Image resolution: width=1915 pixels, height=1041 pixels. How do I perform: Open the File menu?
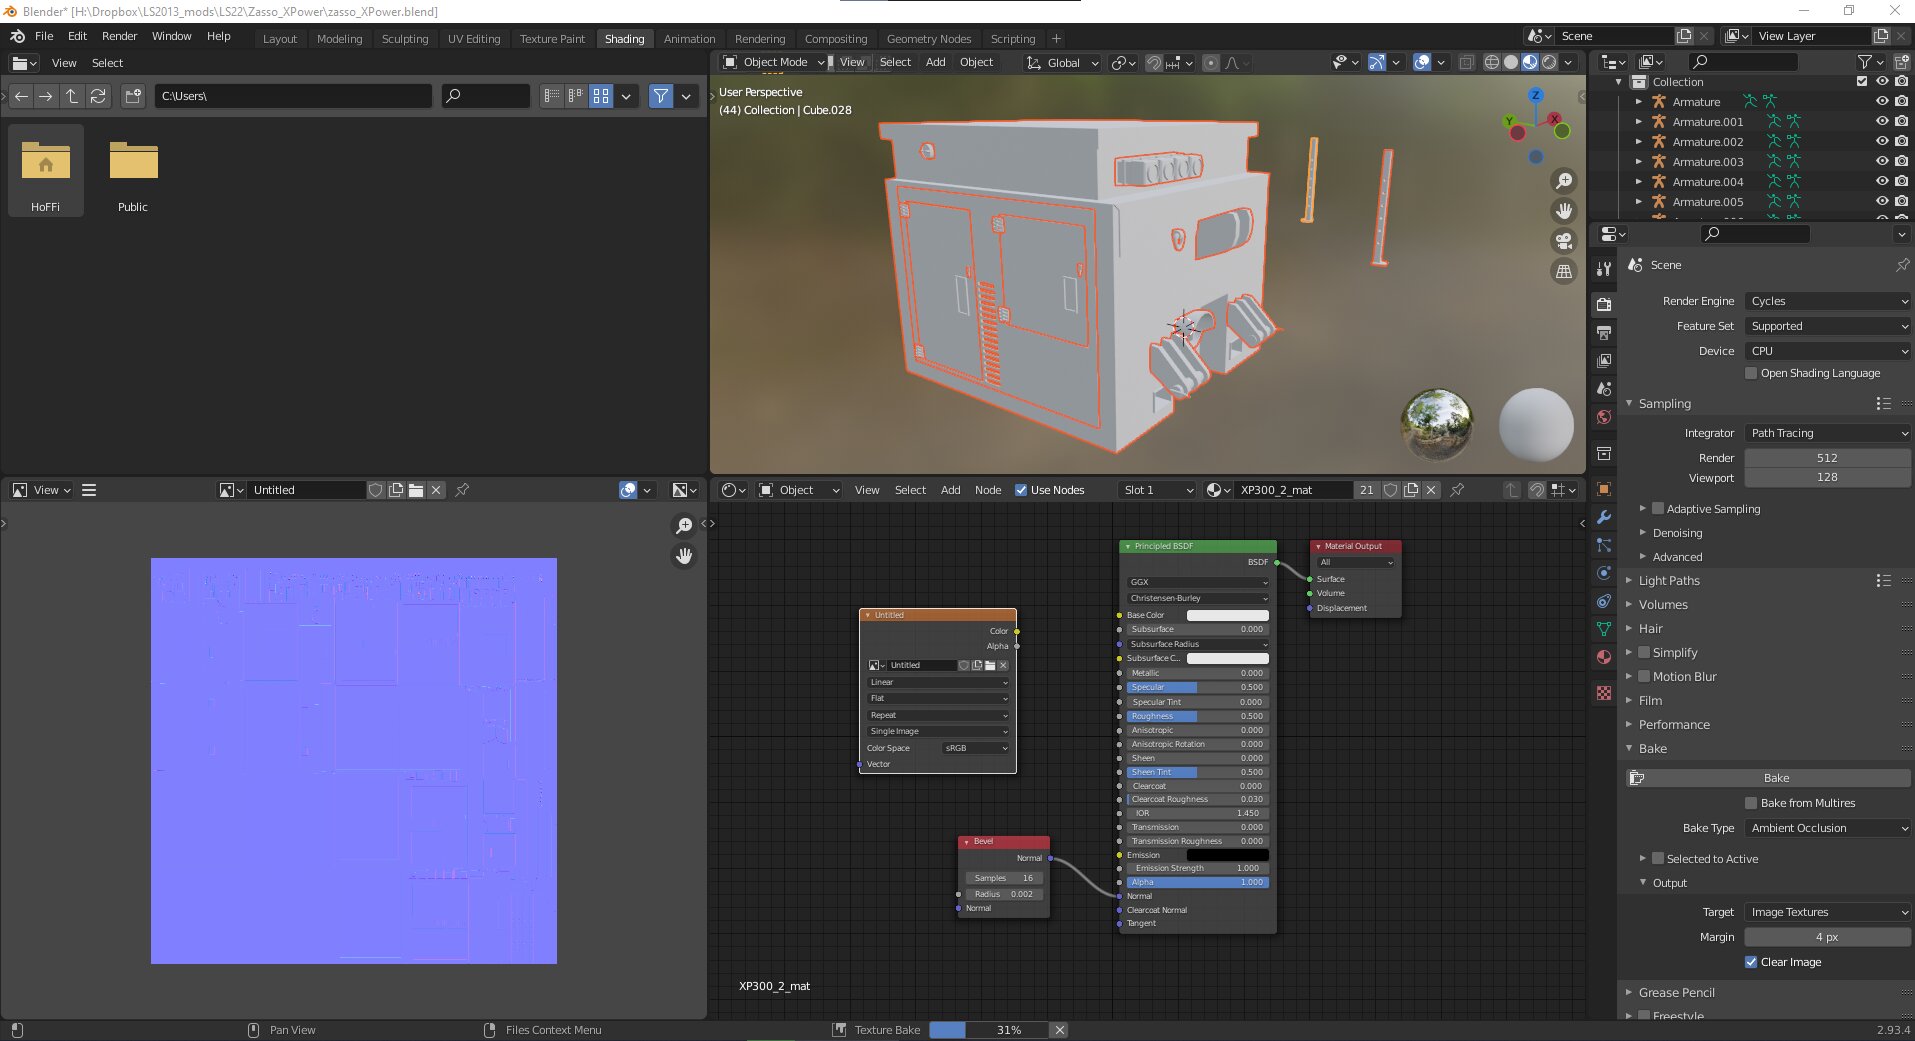(x=44, y=36)
